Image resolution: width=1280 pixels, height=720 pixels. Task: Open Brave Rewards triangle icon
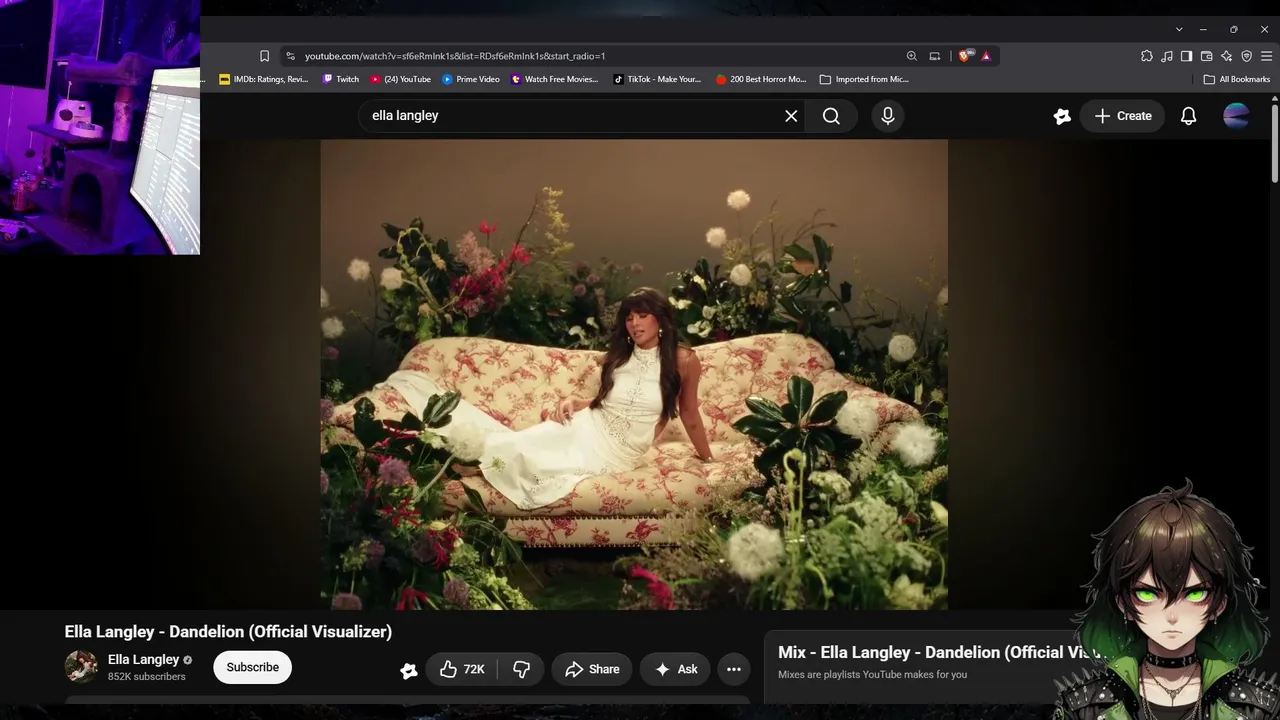coord(986,56)
